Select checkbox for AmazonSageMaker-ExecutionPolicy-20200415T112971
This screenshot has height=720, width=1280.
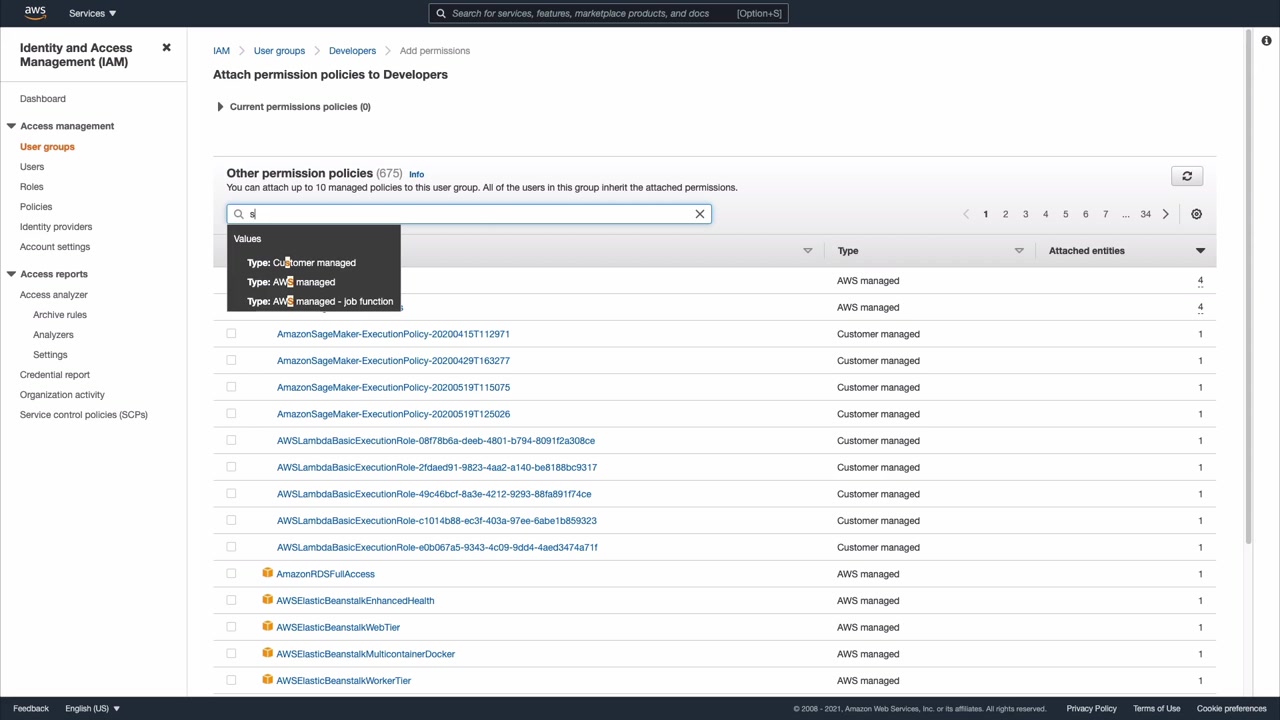pos(231,334)
